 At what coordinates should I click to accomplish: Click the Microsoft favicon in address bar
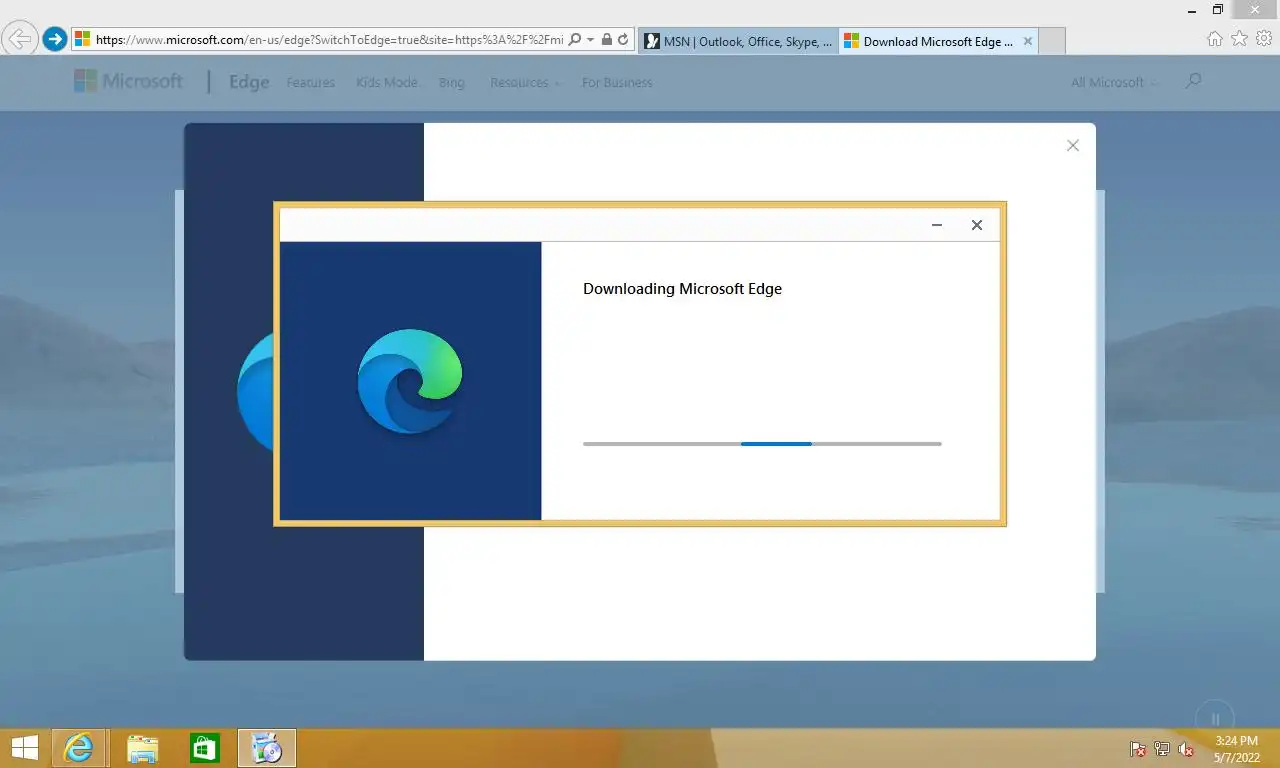tap(83, 40)
